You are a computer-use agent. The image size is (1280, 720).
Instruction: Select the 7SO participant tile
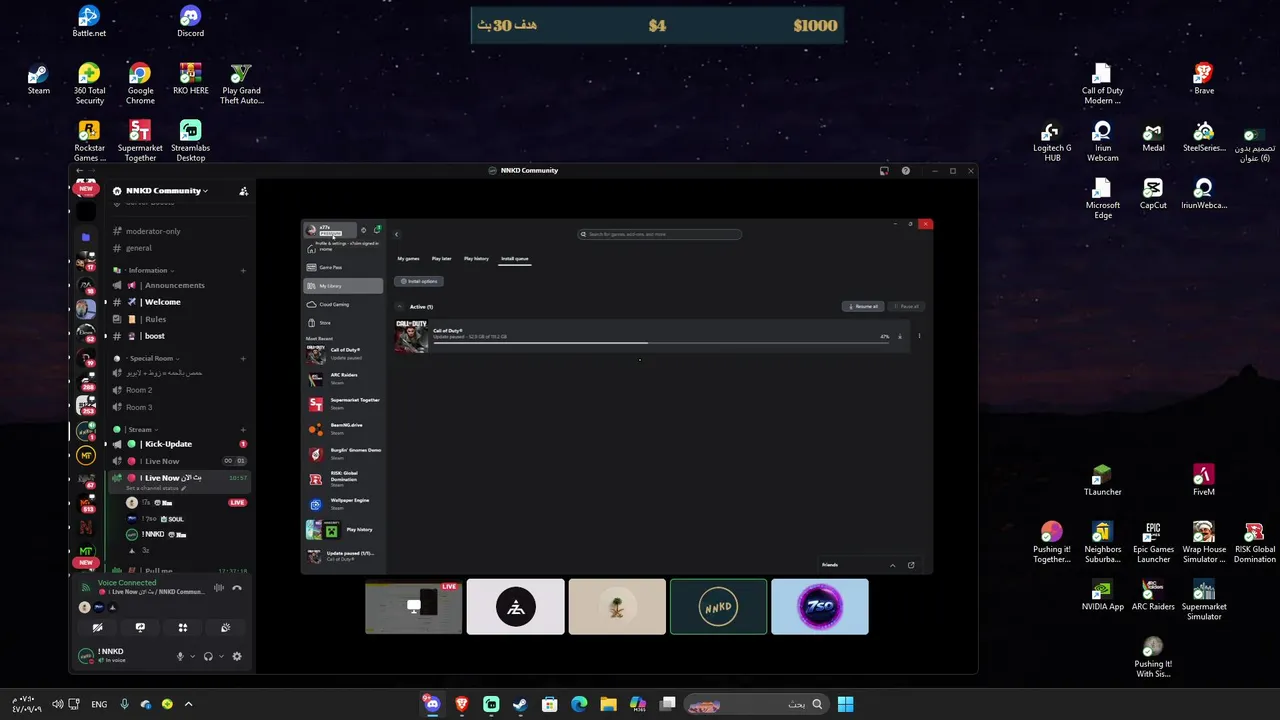(x=820, y=607)
